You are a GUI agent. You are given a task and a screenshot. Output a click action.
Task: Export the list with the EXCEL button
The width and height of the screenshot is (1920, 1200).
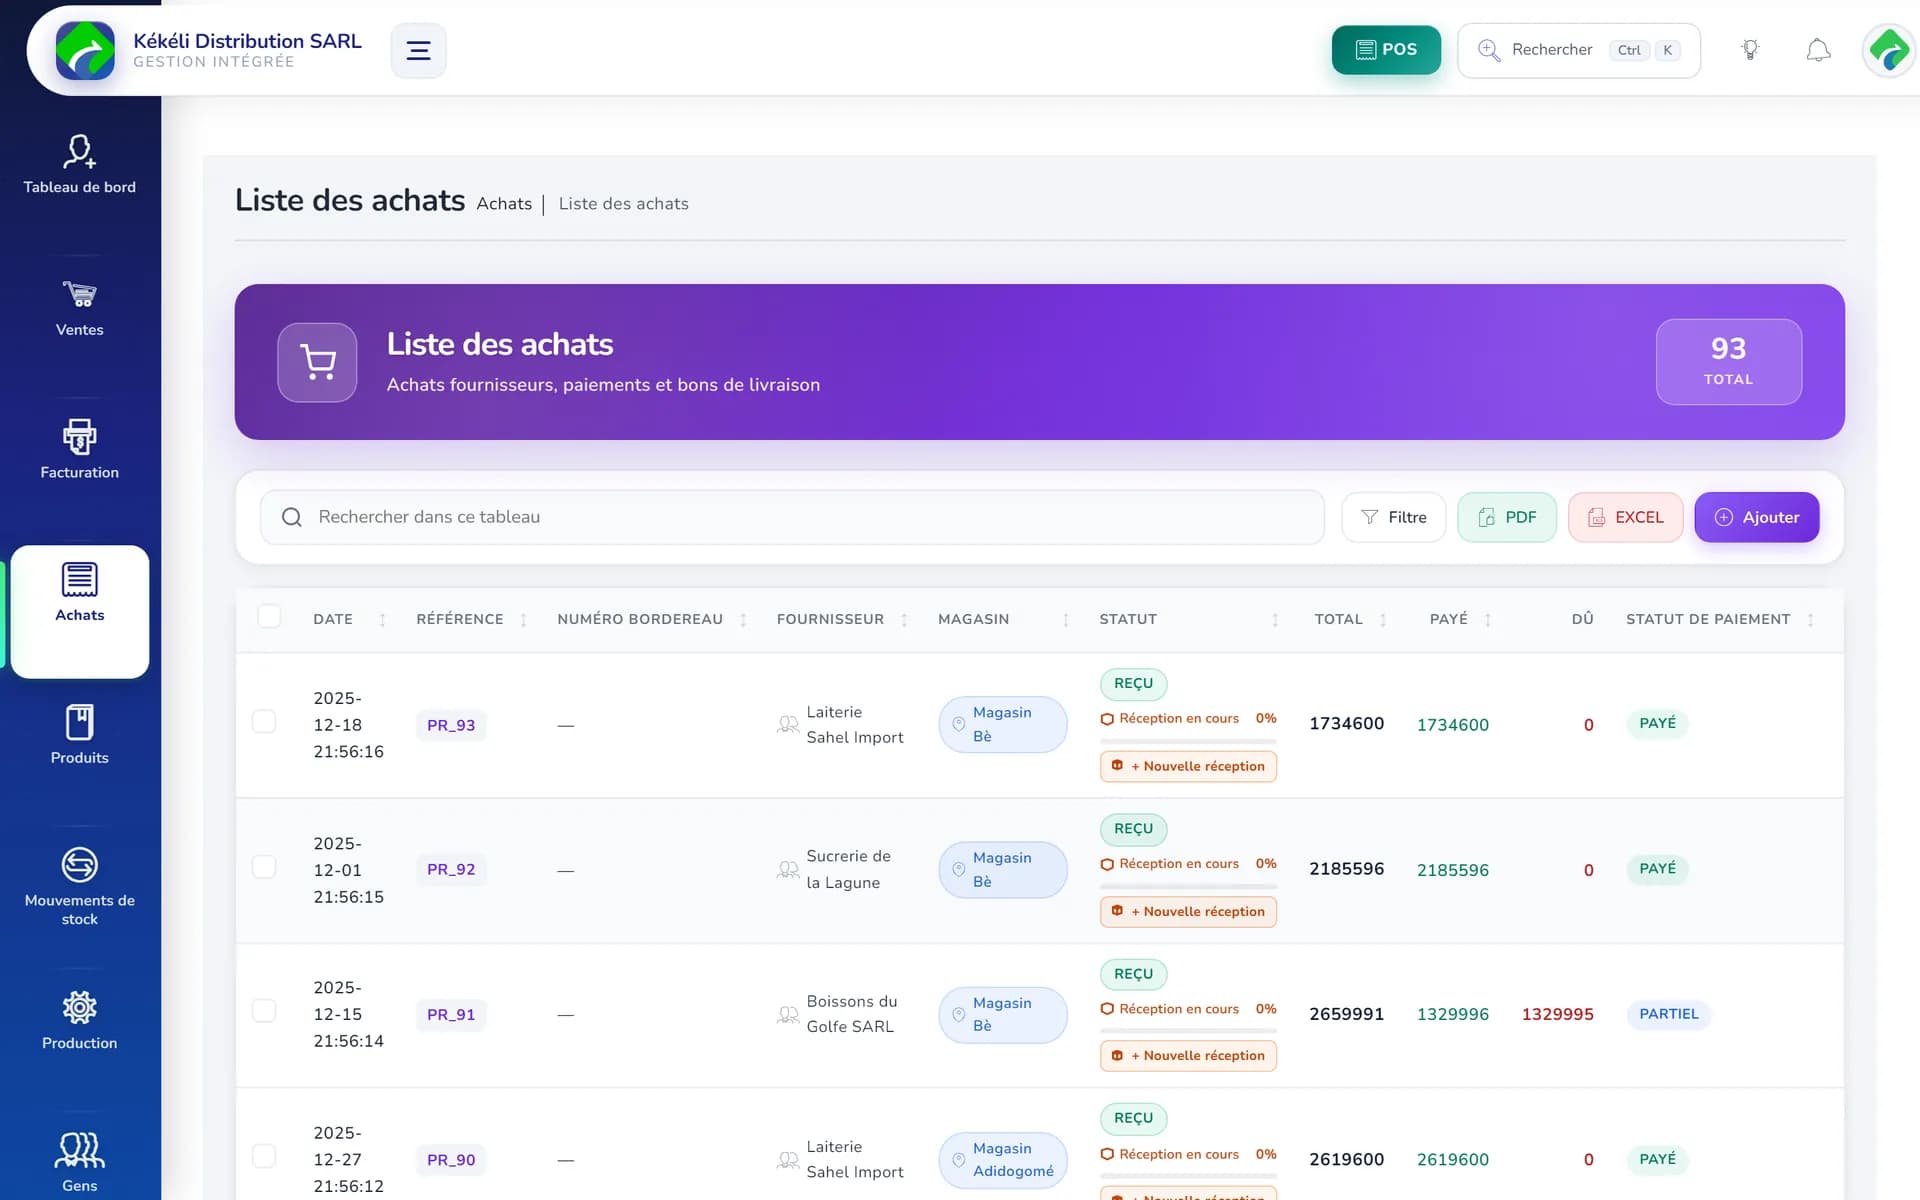[1625, 517]
